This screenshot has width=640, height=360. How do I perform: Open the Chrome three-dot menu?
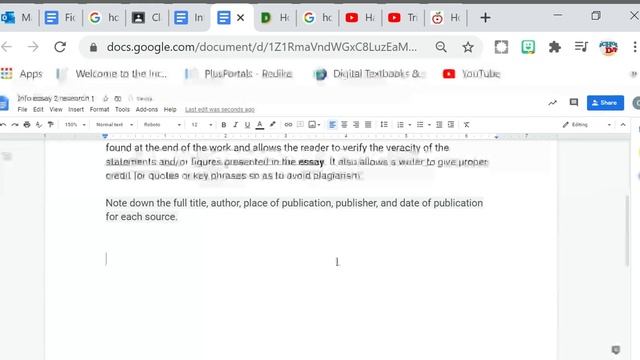(x=635, y=47)
